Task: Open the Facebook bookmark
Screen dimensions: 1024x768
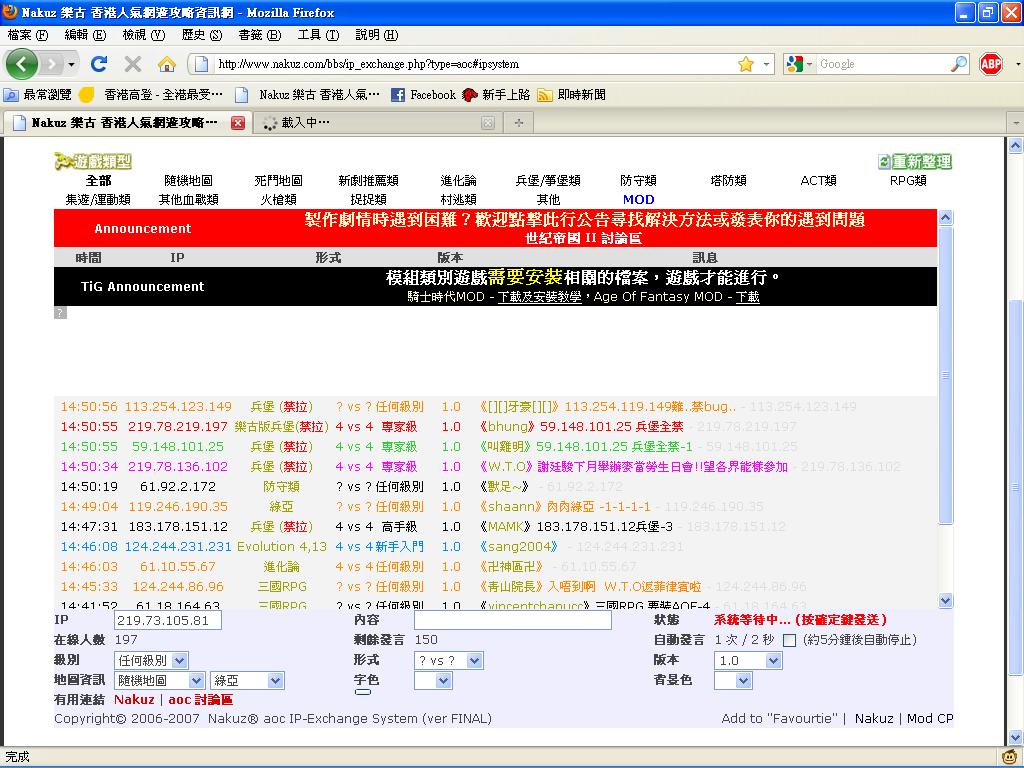Action: pos(423,95)
